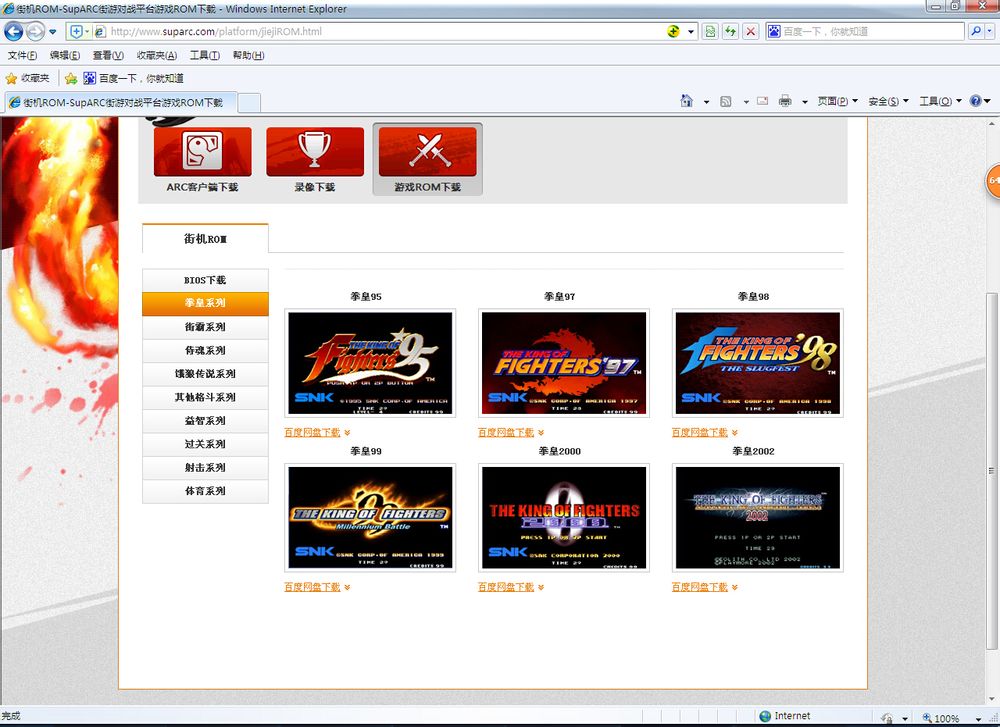Open the 帮助(H) menu

249,55
